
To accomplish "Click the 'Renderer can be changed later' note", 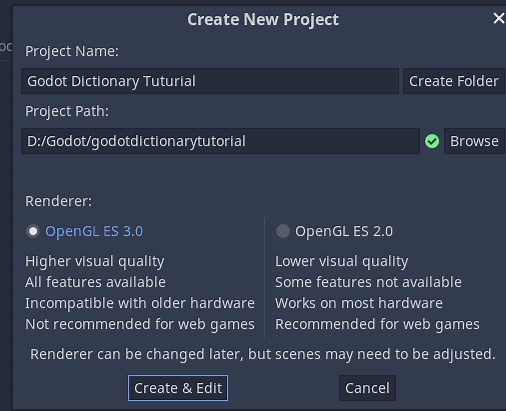I will [x=263, y=354].
